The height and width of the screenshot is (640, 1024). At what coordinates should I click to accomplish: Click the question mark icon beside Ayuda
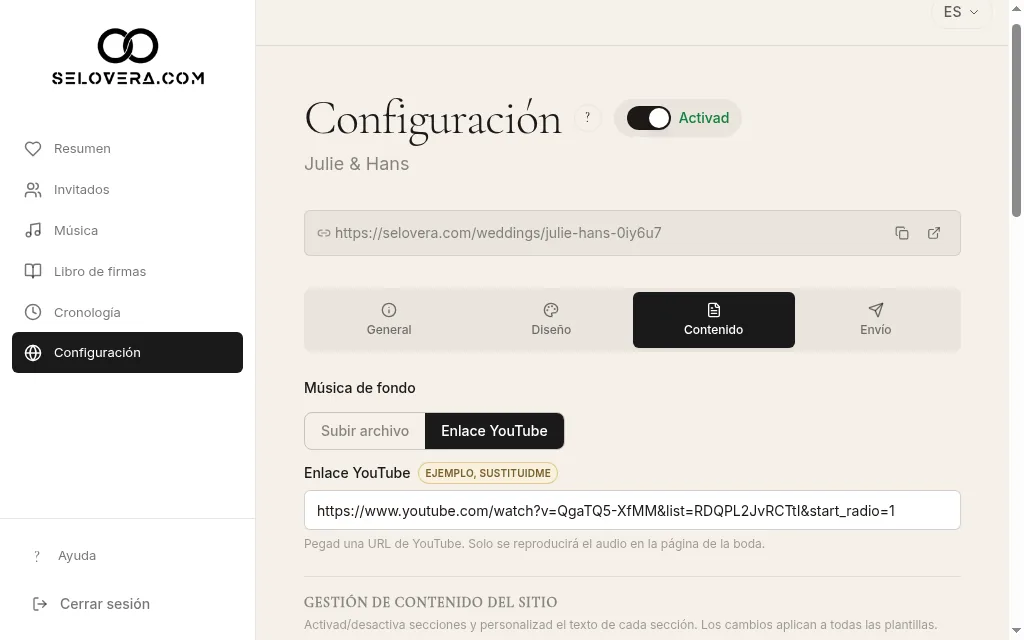(x=37, y=556)
